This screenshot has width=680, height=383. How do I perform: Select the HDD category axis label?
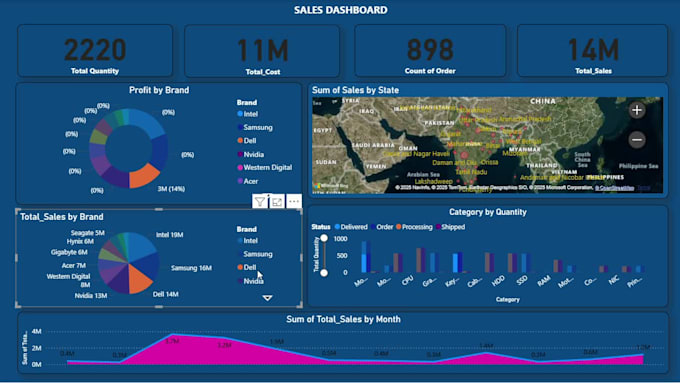tap(498, 280)
